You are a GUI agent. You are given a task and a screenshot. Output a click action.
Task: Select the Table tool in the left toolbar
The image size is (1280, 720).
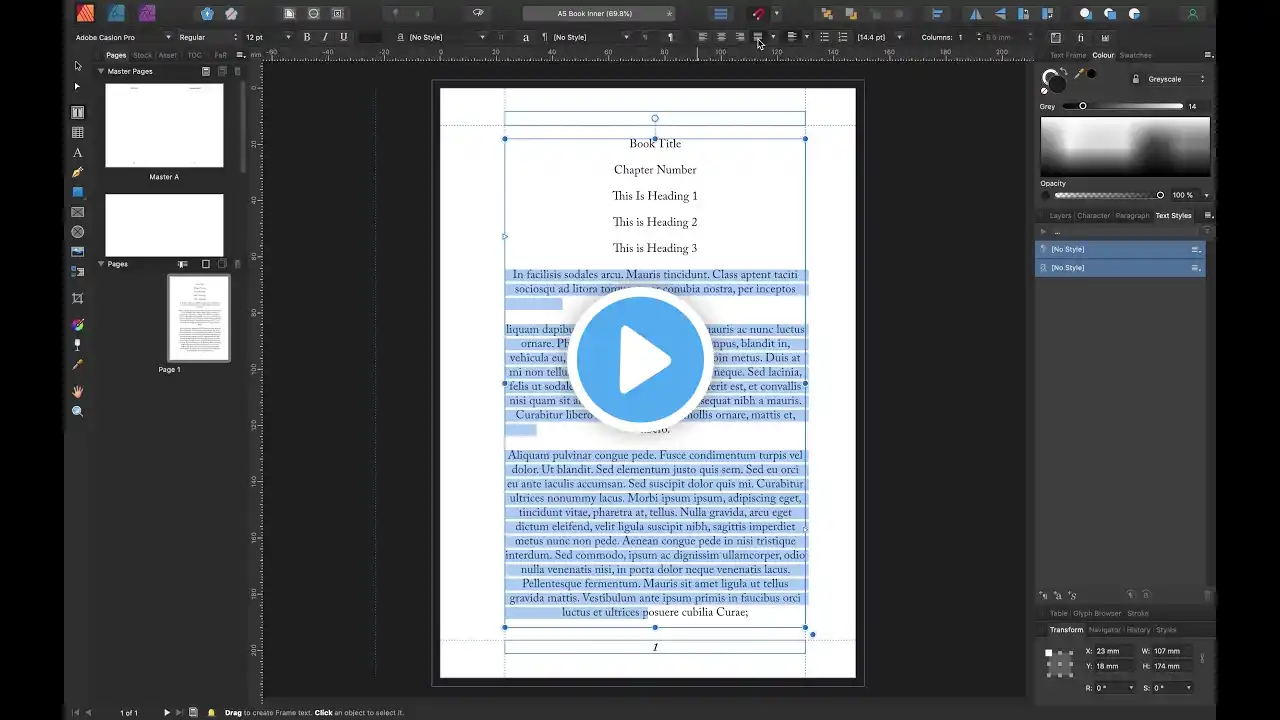click(x=78, y=132)
